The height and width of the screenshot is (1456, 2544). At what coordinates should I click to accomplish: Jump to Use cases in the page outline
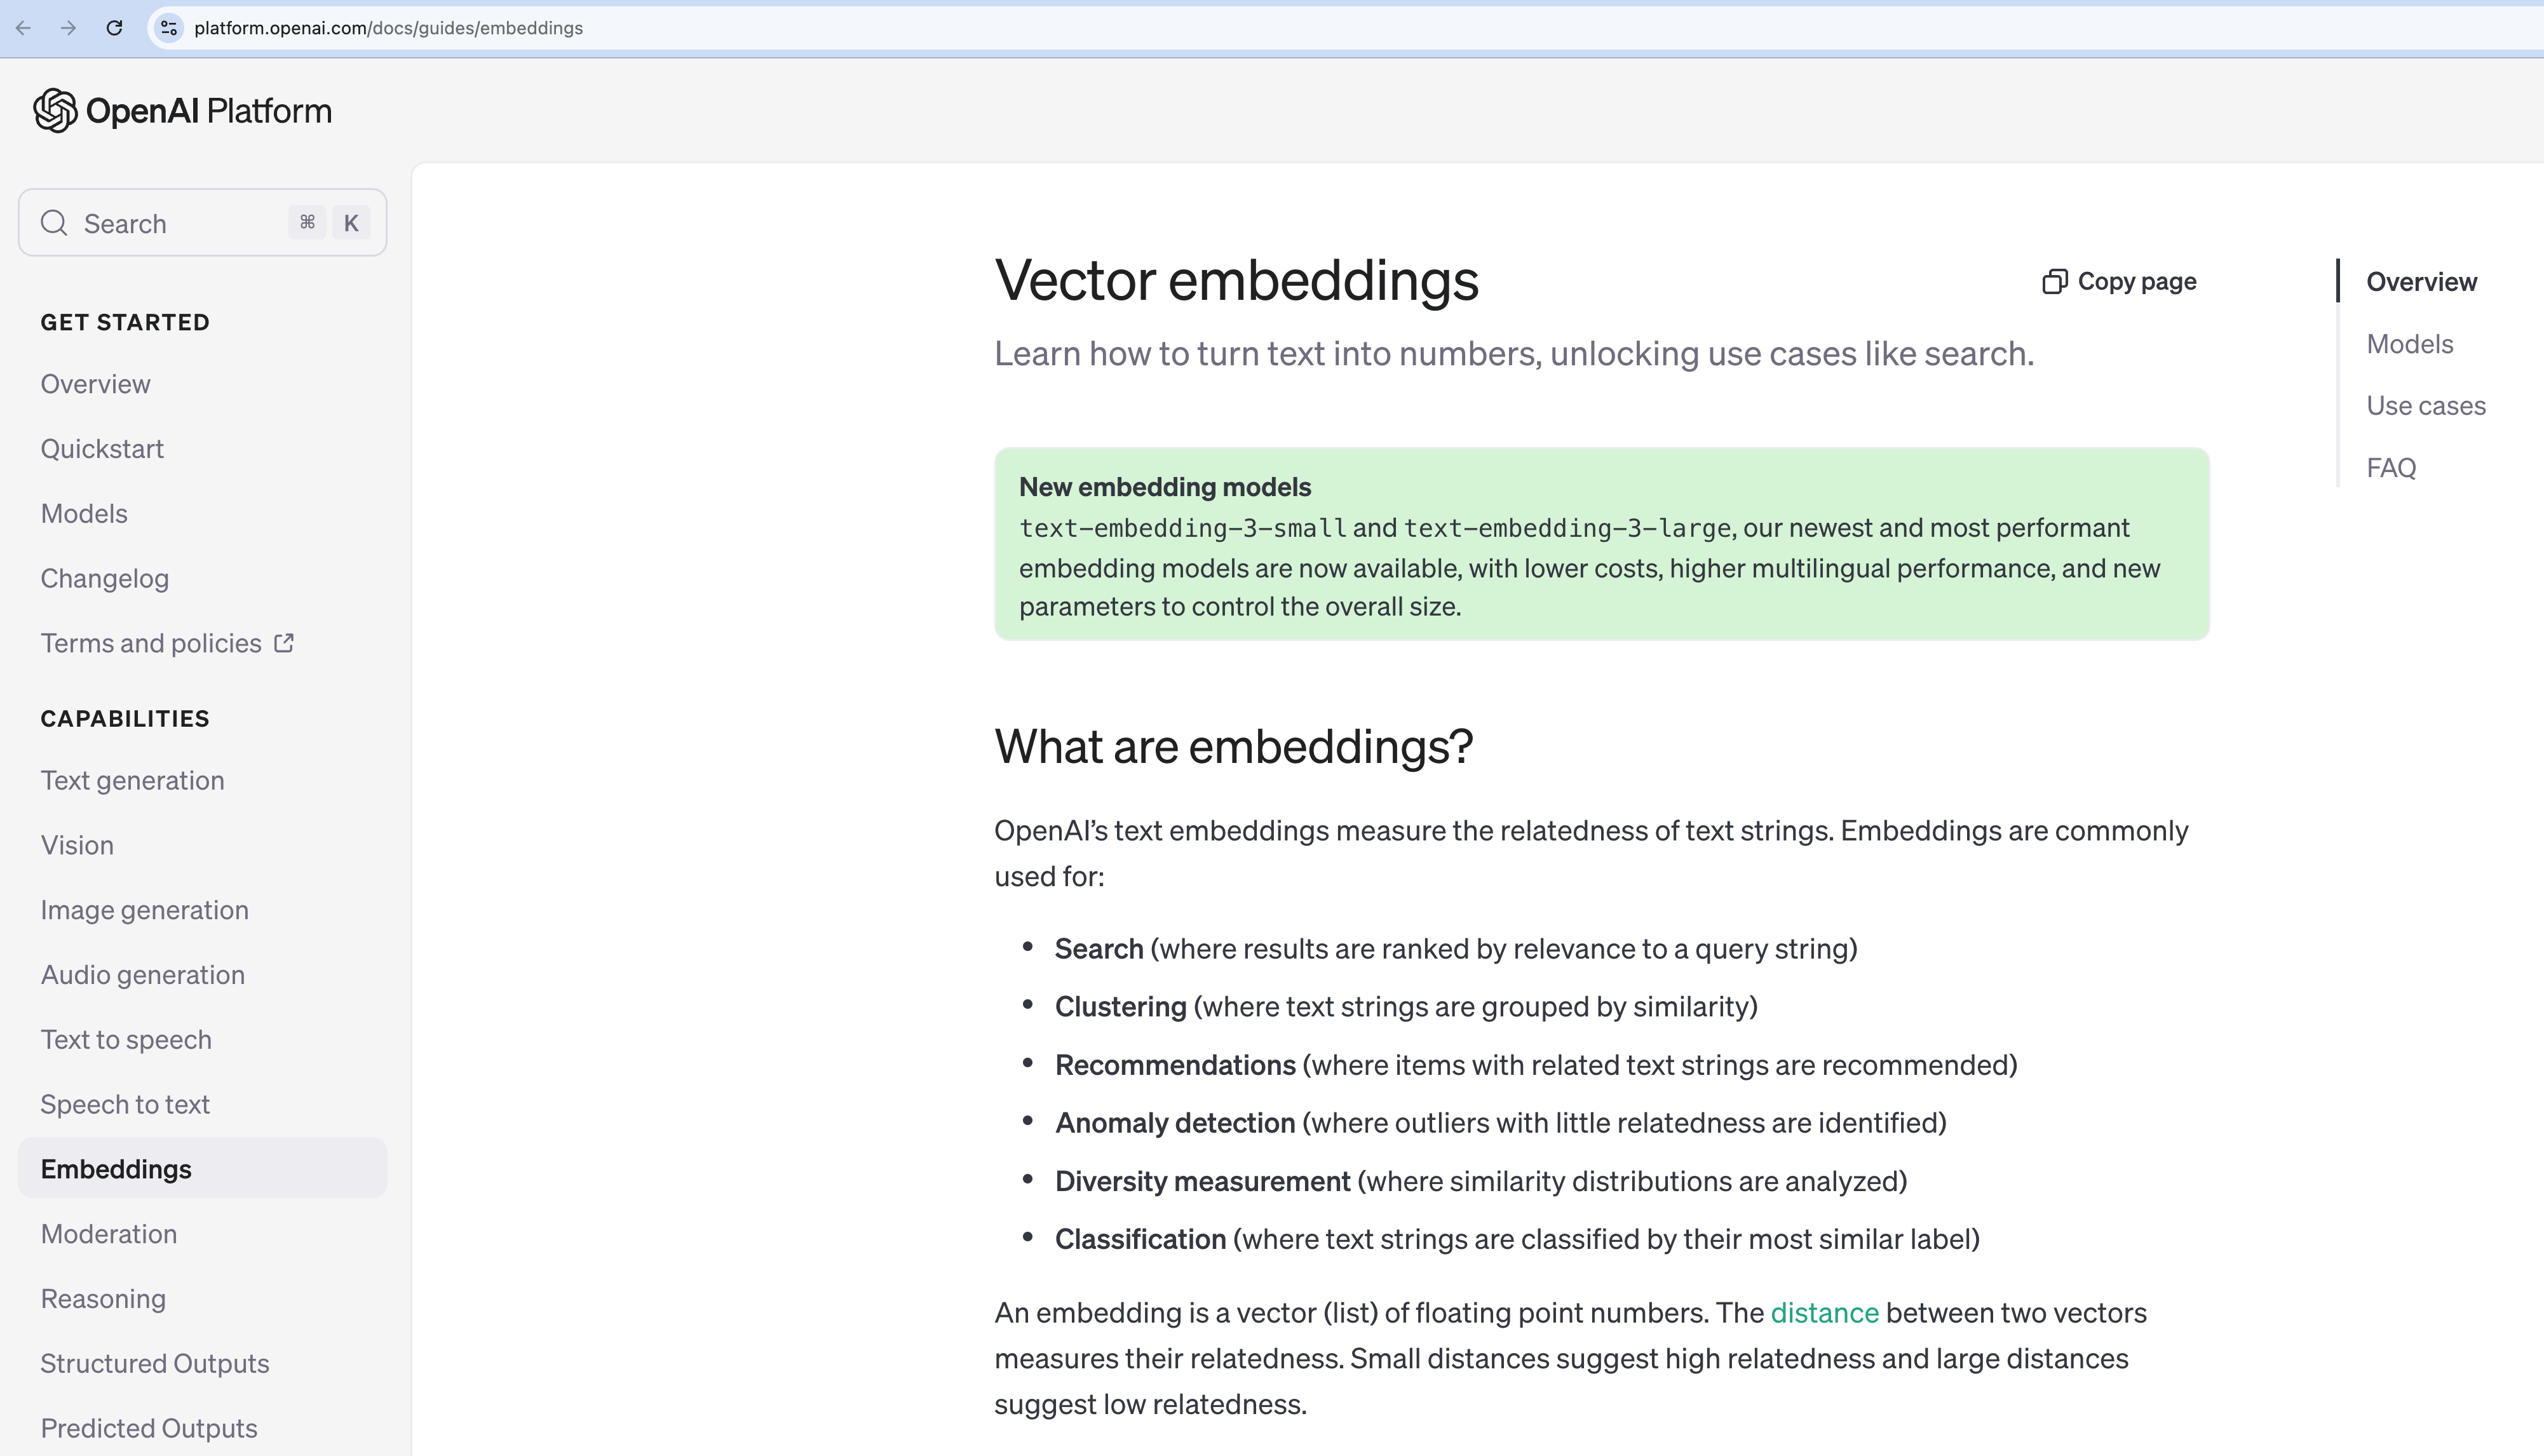(2425, 406)
